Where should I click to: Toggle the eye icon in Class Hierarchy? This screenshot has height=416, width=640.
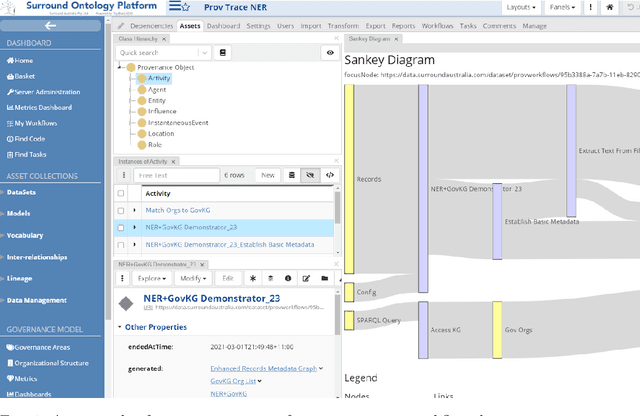pyautogui.click(x=328, y=52)
